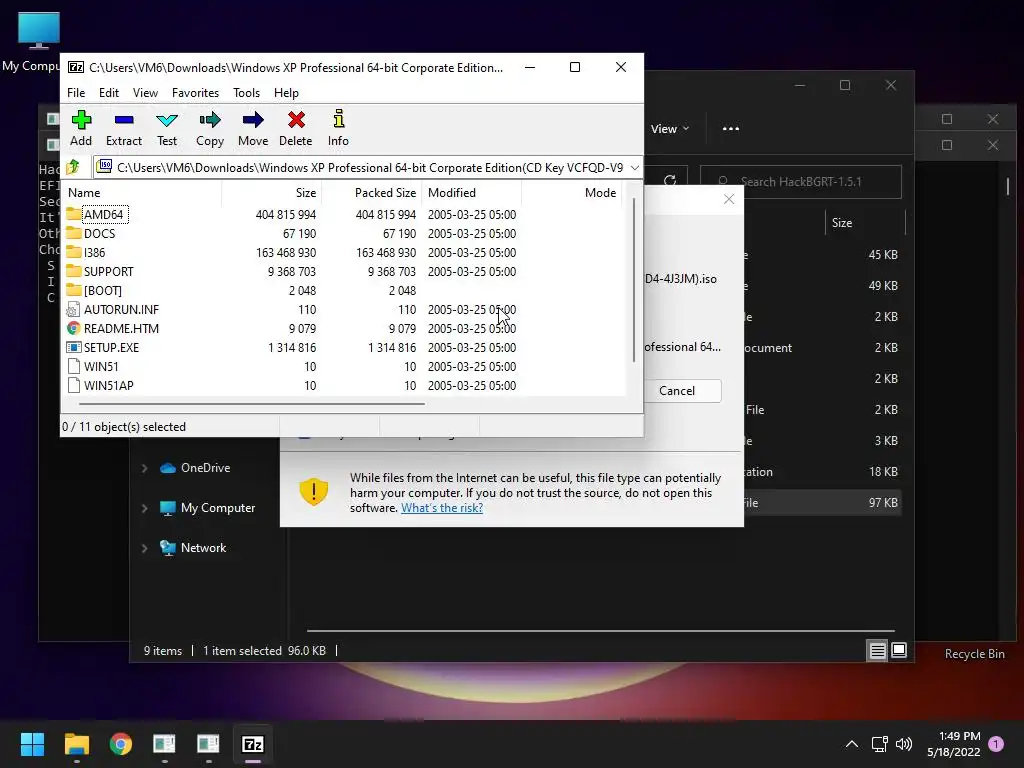Click the 7-Zip horizontal scrollbar
Image resolution: width=1024 pixels, height=768 pixels.
pos(251,404)
